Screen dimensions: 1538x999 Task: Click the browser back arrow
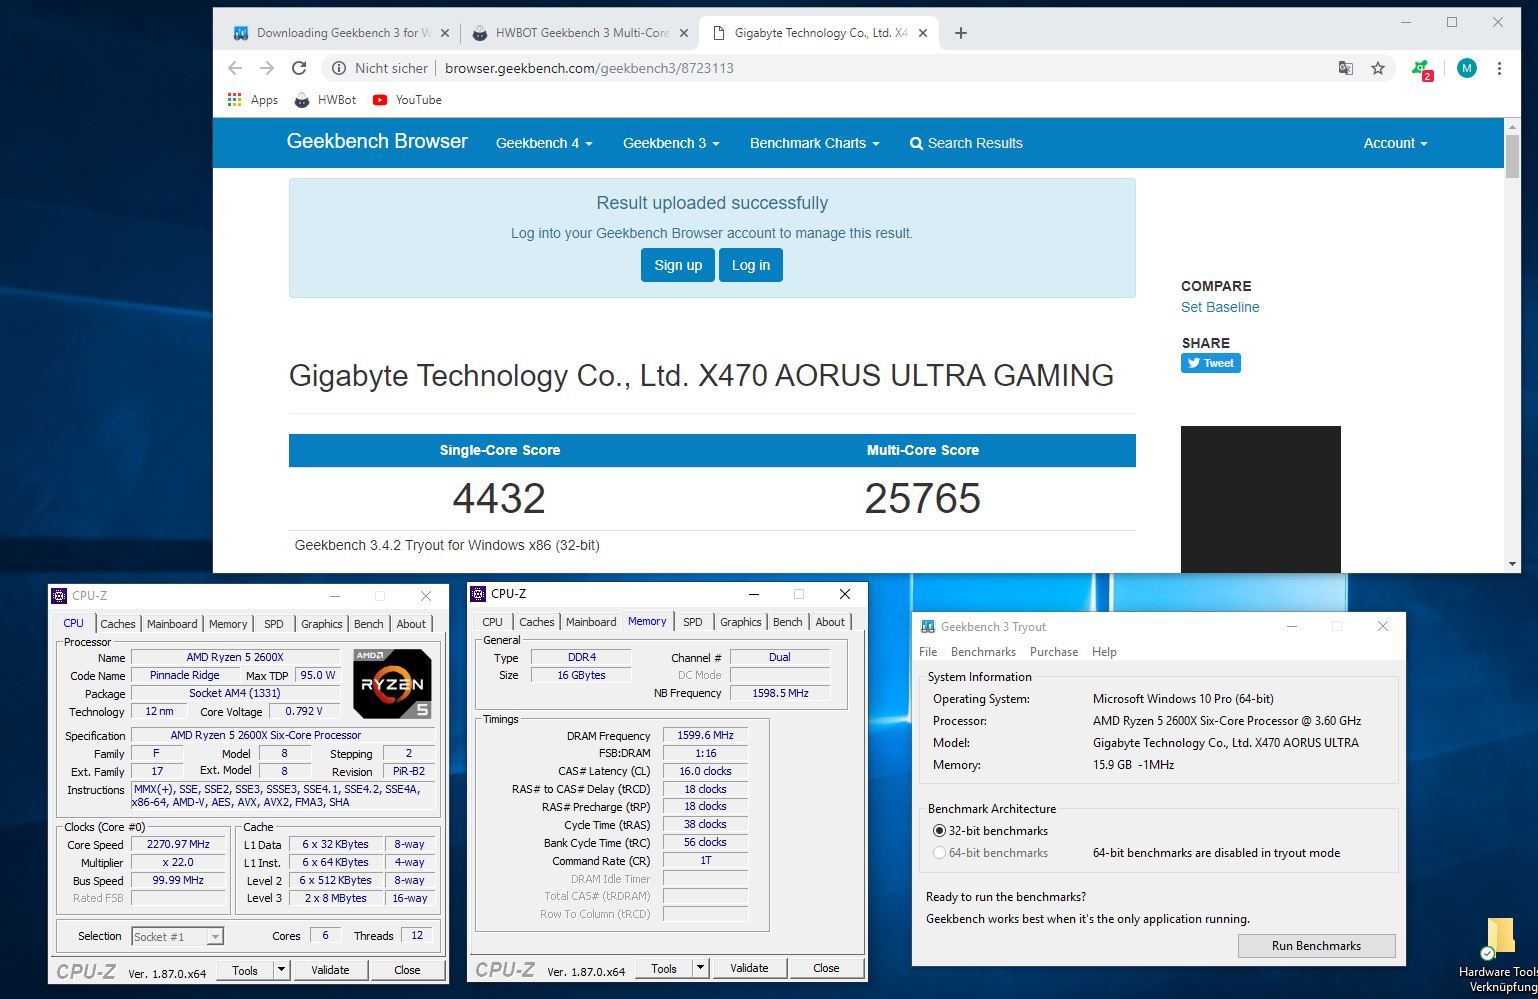pos(235,68)
